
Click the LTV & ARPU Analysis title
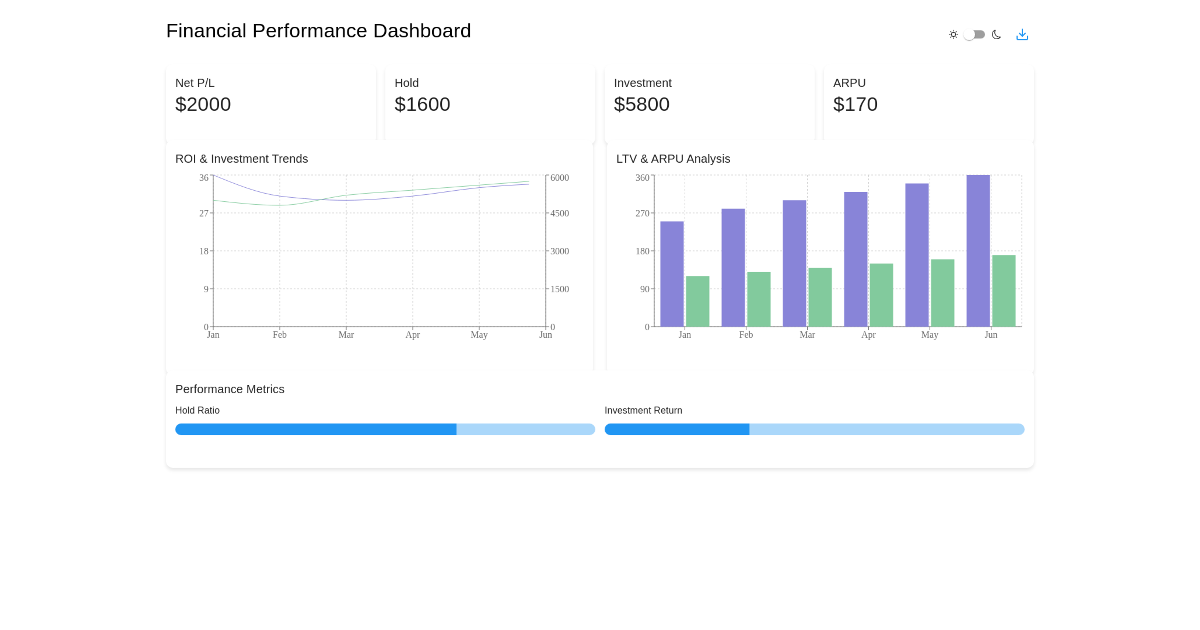tap(673, 159)
